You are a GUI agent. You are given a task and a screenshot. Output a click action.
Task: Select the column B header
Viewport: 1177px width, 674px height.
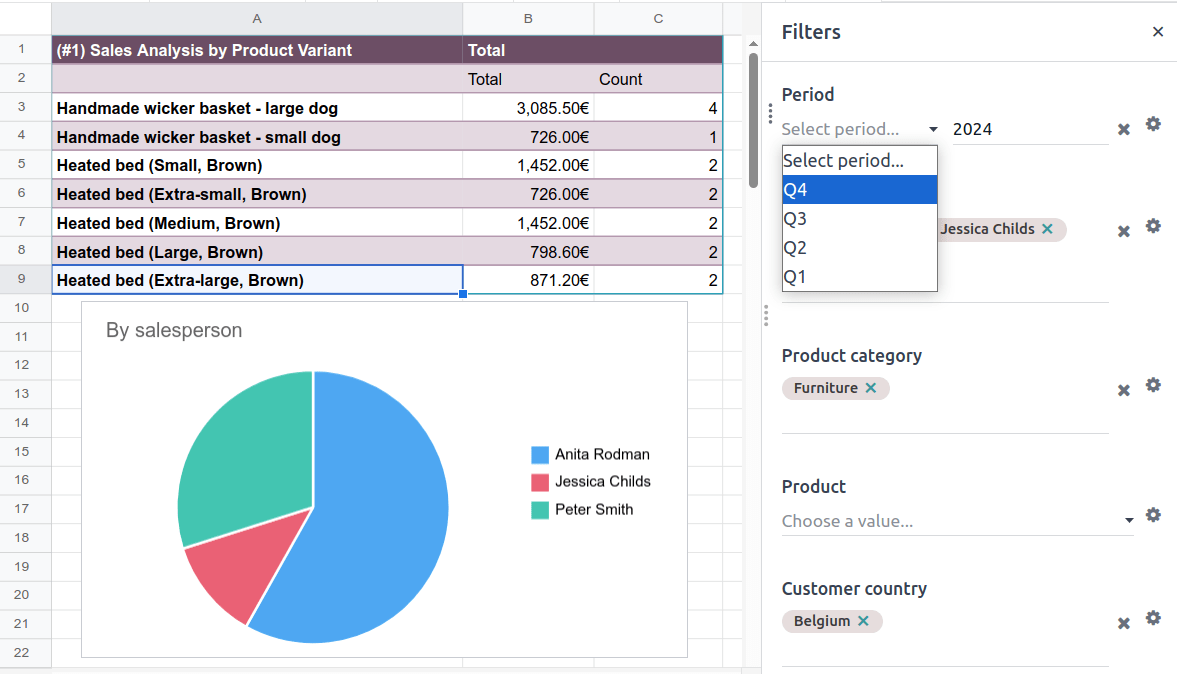(x=528, y=17)
